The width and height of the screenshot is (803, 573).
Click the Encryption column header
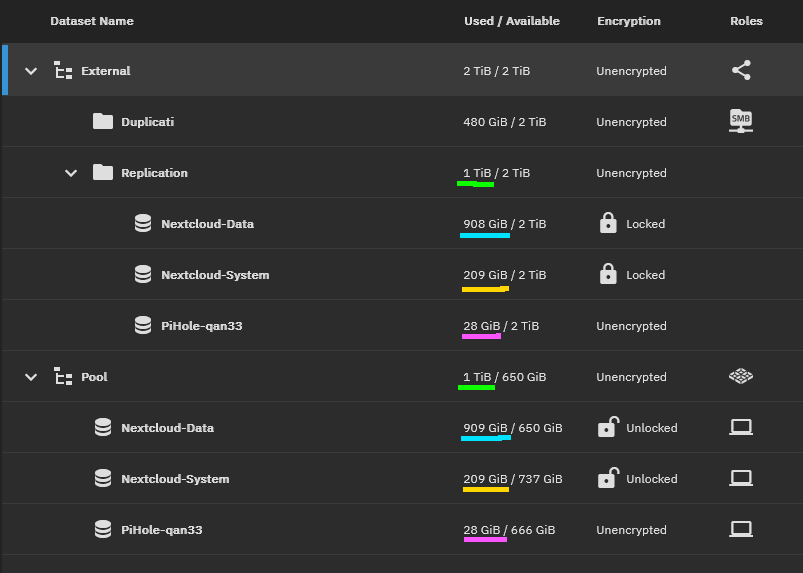pos(629,21)
